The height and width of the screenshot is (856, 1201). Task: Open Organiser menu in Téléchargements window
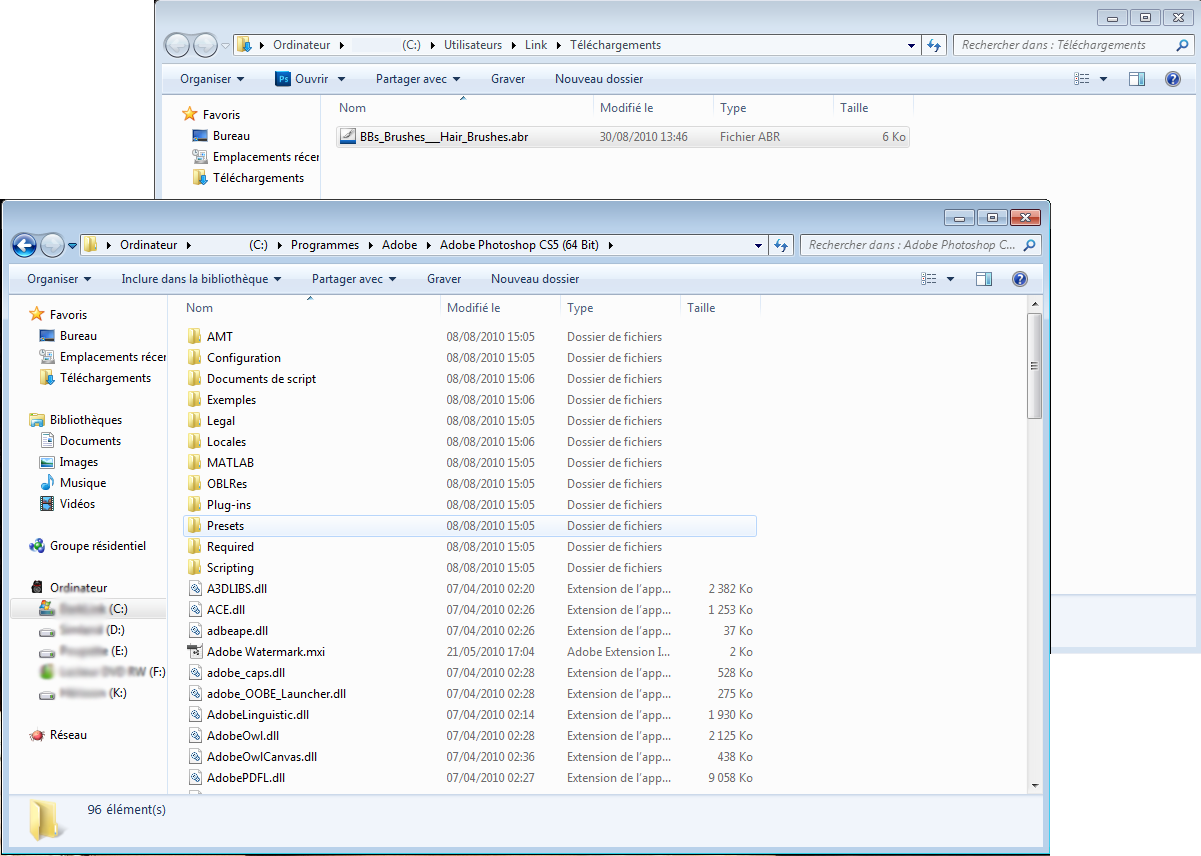tap(212, 79)
